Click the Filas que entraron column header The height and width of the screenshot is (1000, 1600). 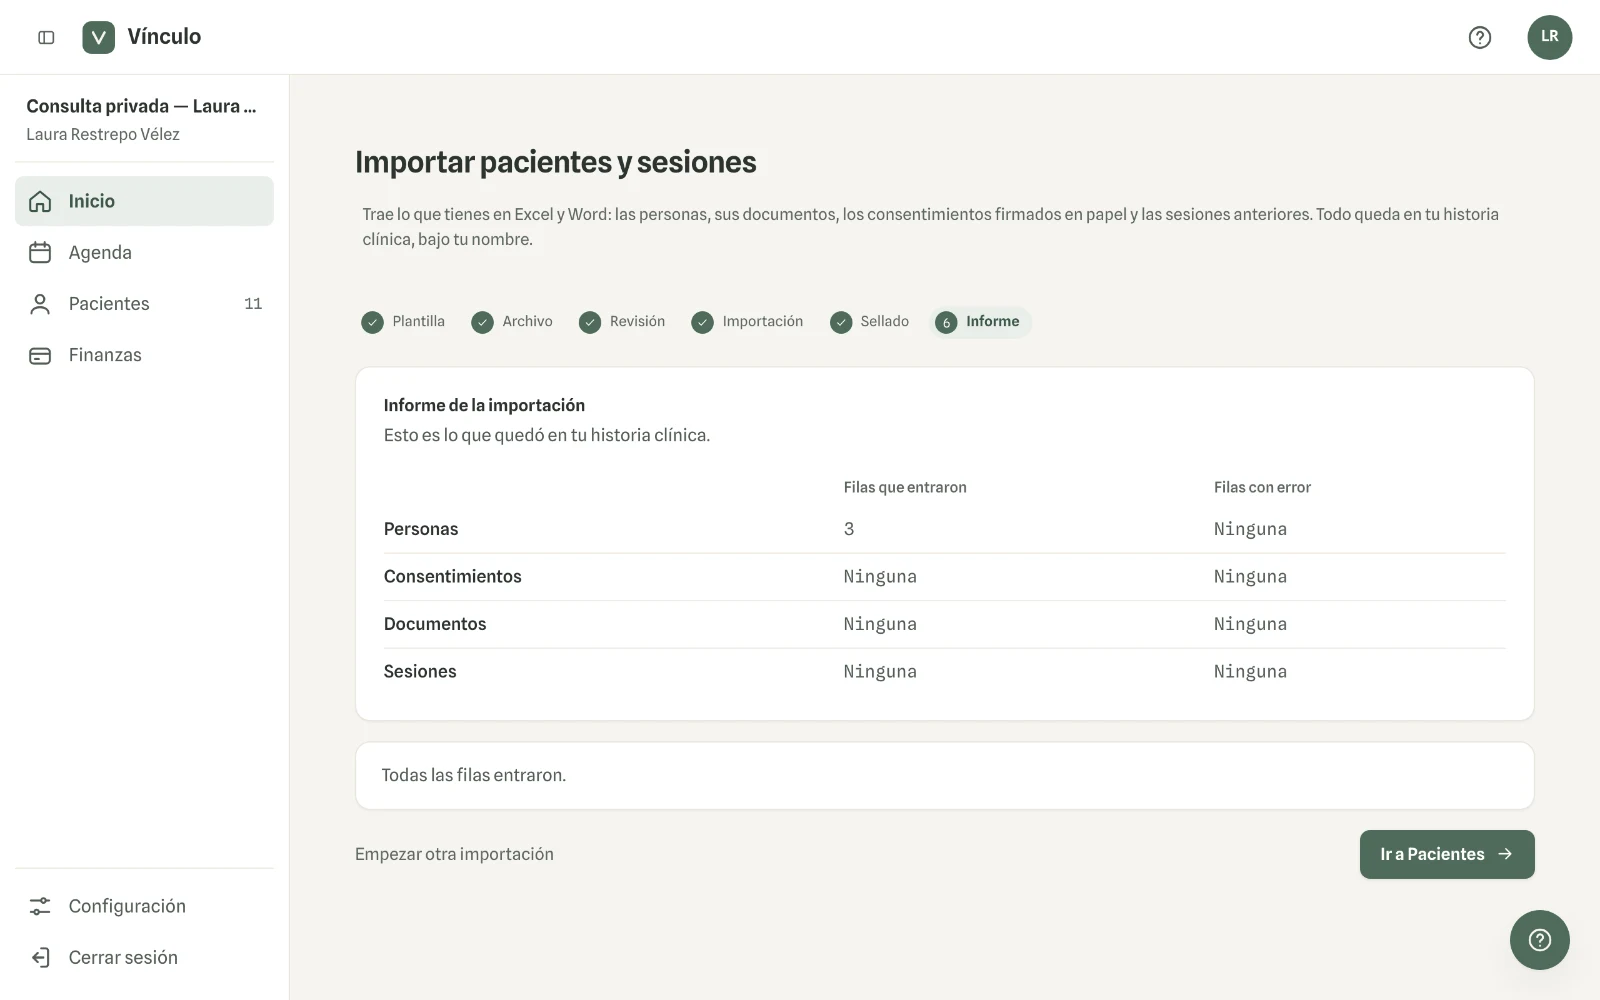905,487
